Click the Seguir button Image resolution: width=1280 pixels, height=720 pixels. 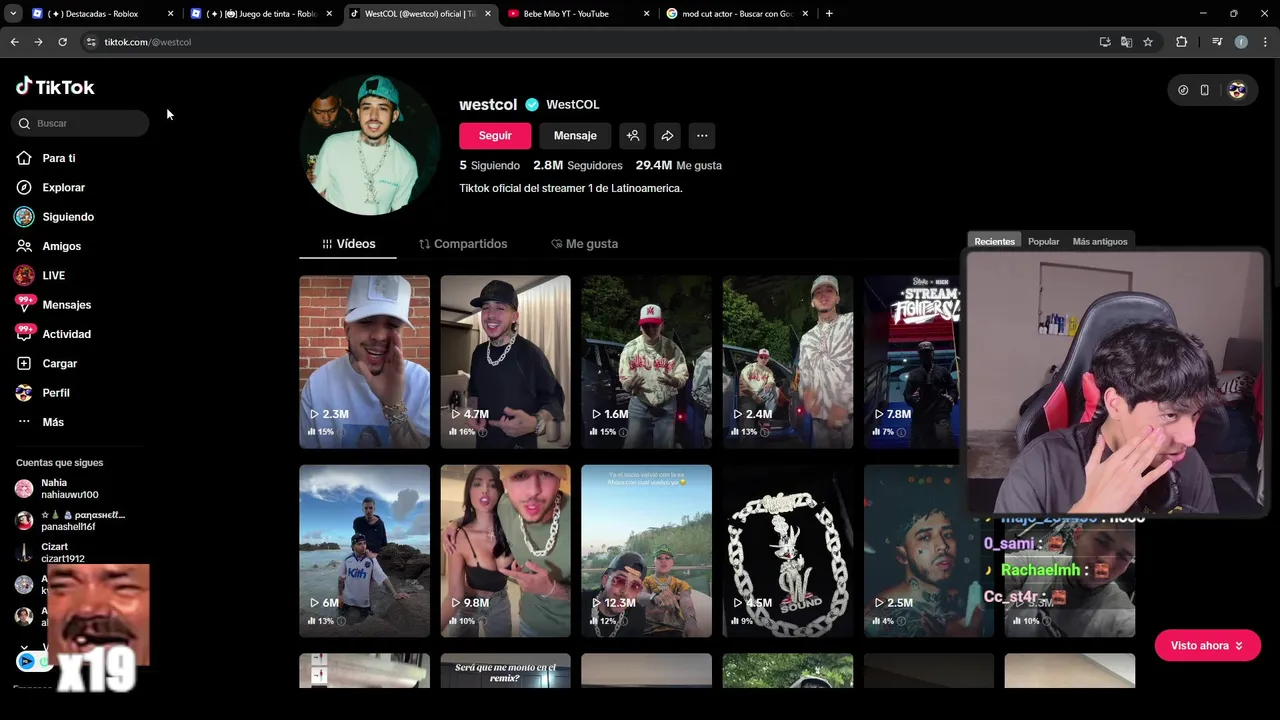(x=495, y=136)
